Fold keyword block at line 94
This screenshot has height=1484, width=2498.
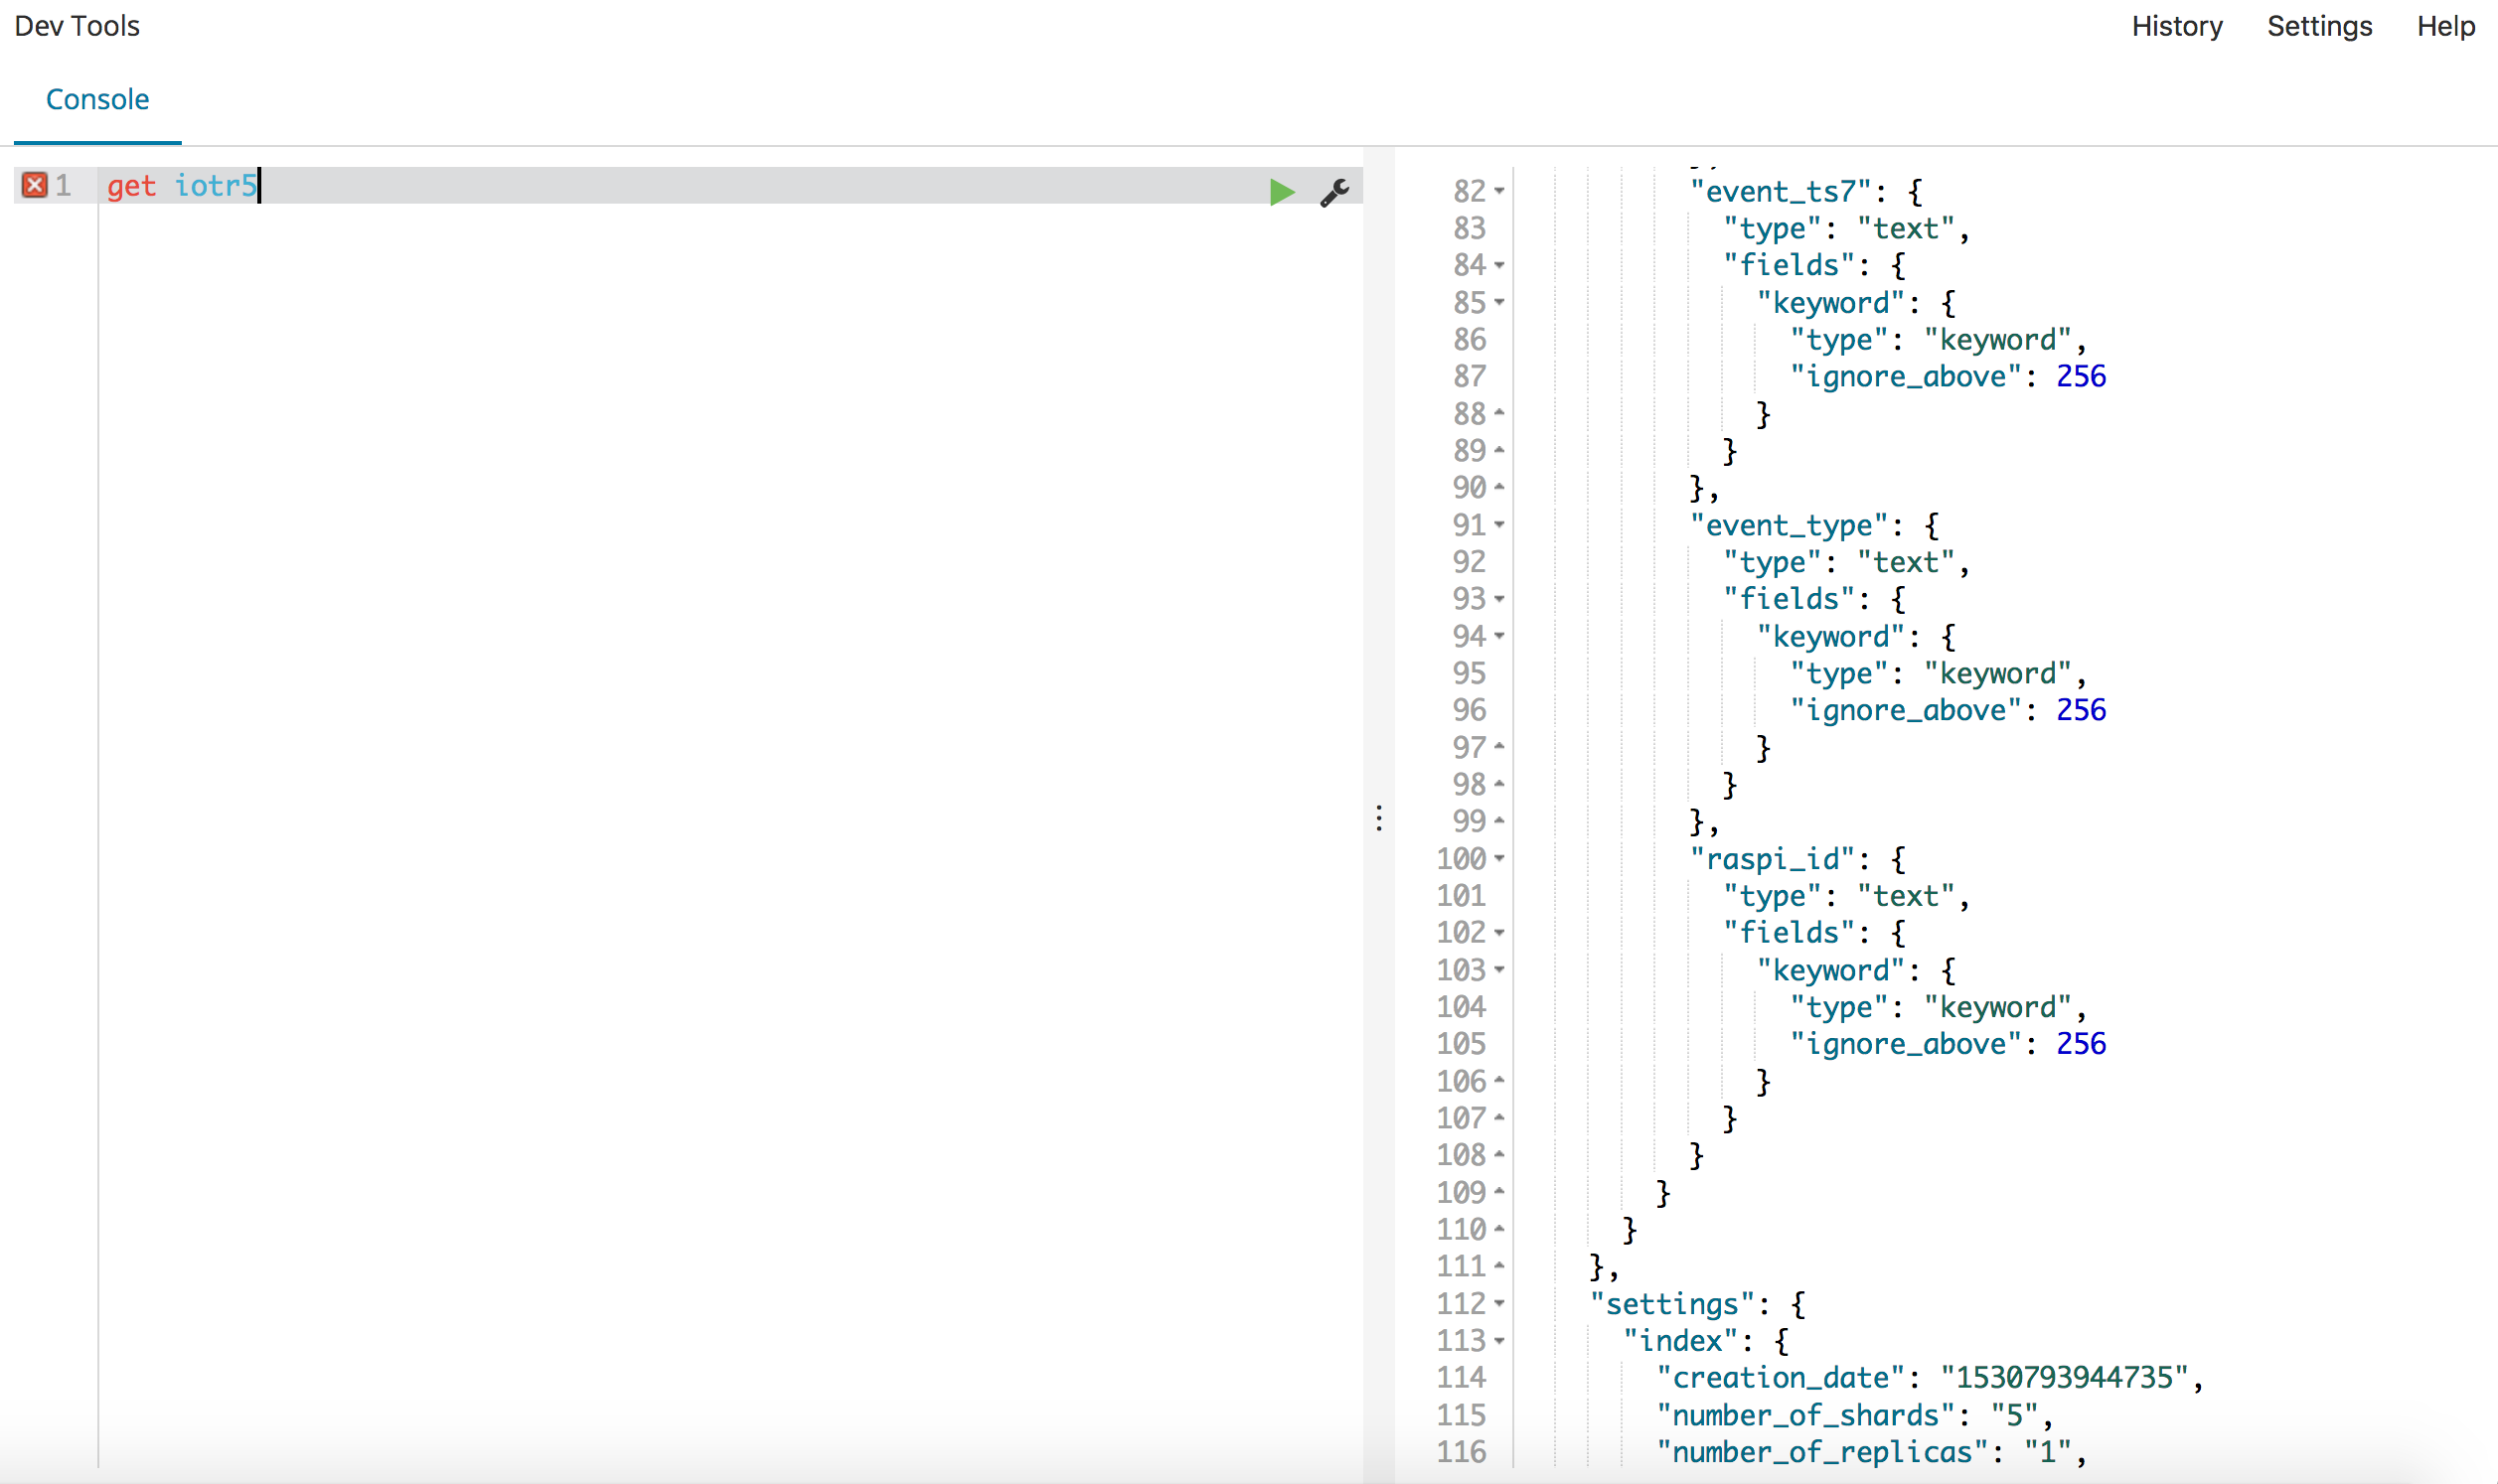(1499, 636)
